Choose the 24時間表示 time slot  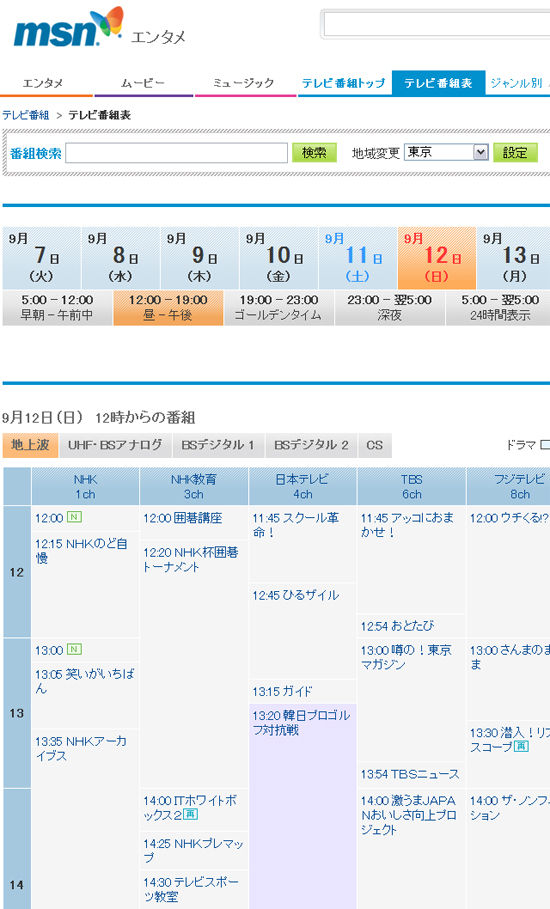click(498, 308)
